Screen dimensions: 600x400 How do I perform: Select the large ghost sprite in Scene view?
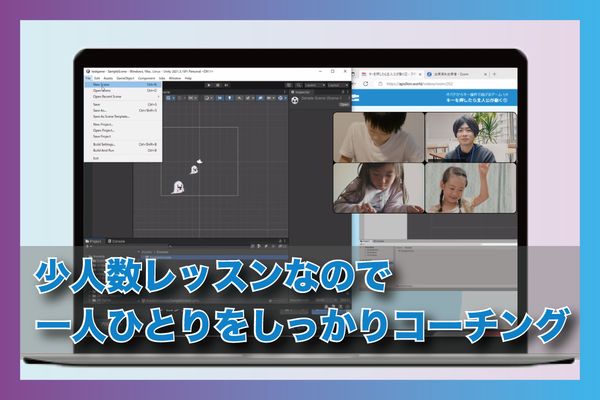[x=178, y=187]
